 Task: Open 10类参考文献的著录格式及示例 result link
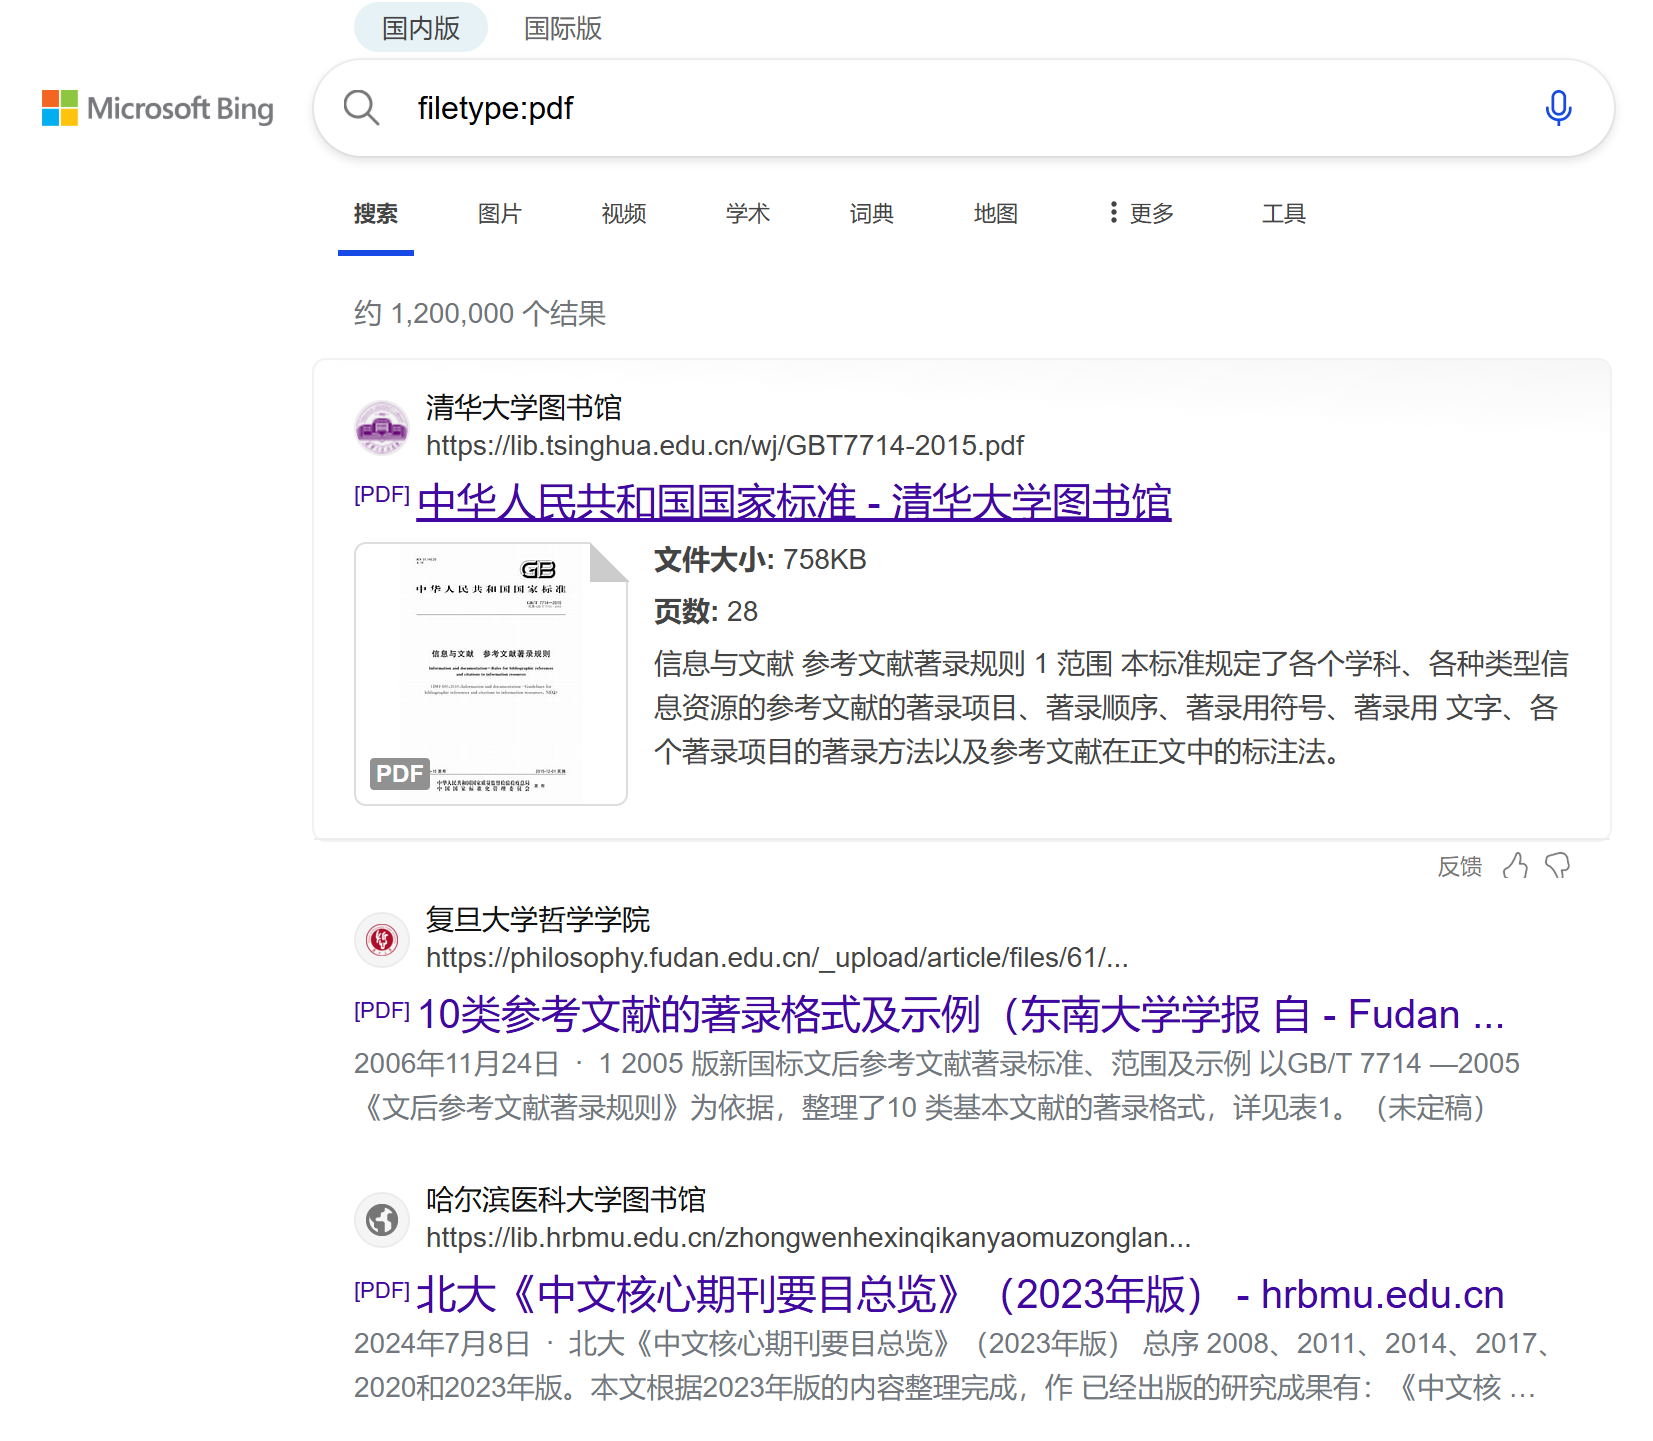point(961,1014)
